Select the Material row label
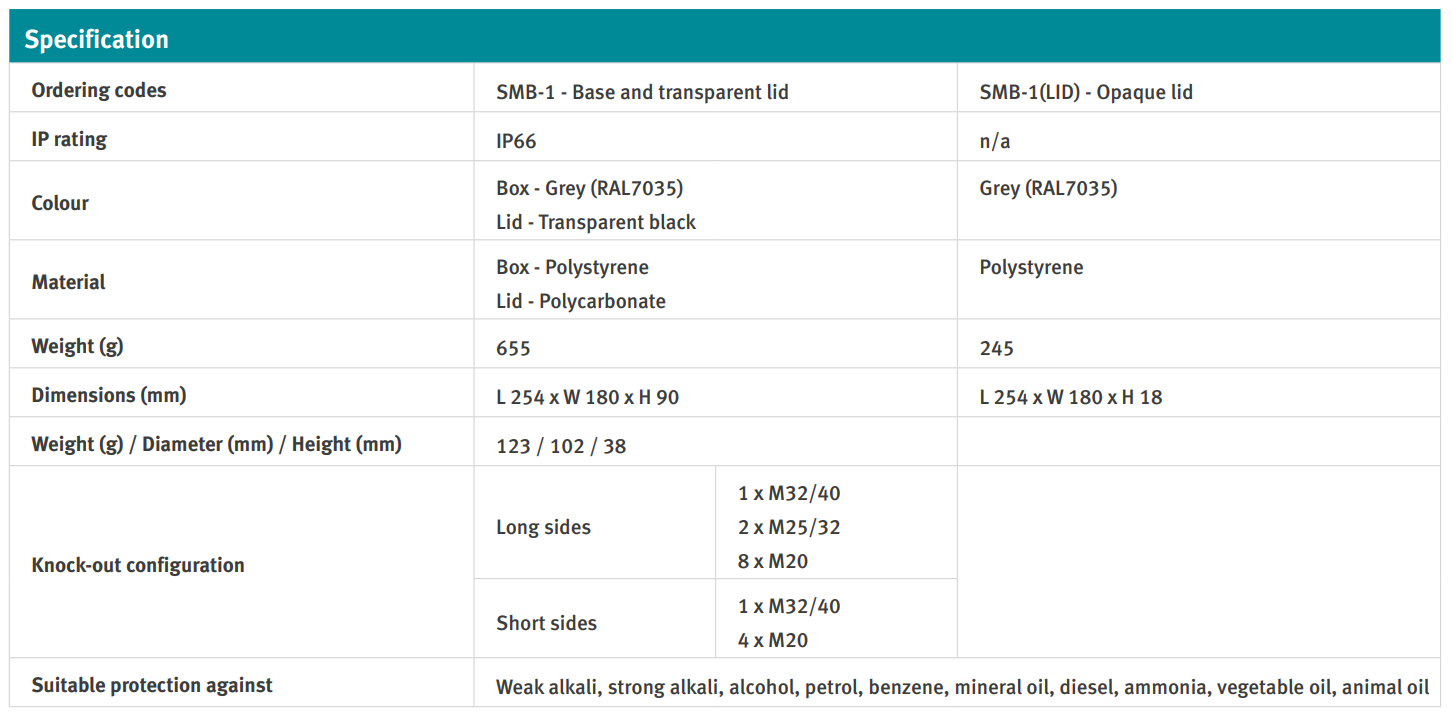The image size is (1452, 717). tap(68, 282)
